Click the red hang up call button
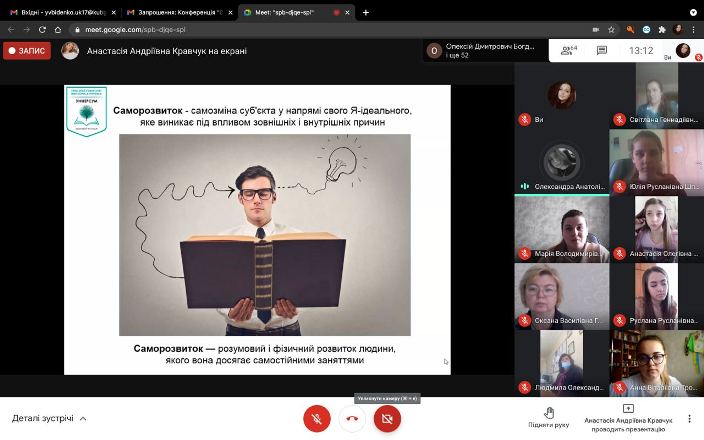Image resolution: width=704 pixels, height=440 pixels. tap(352, 418)
